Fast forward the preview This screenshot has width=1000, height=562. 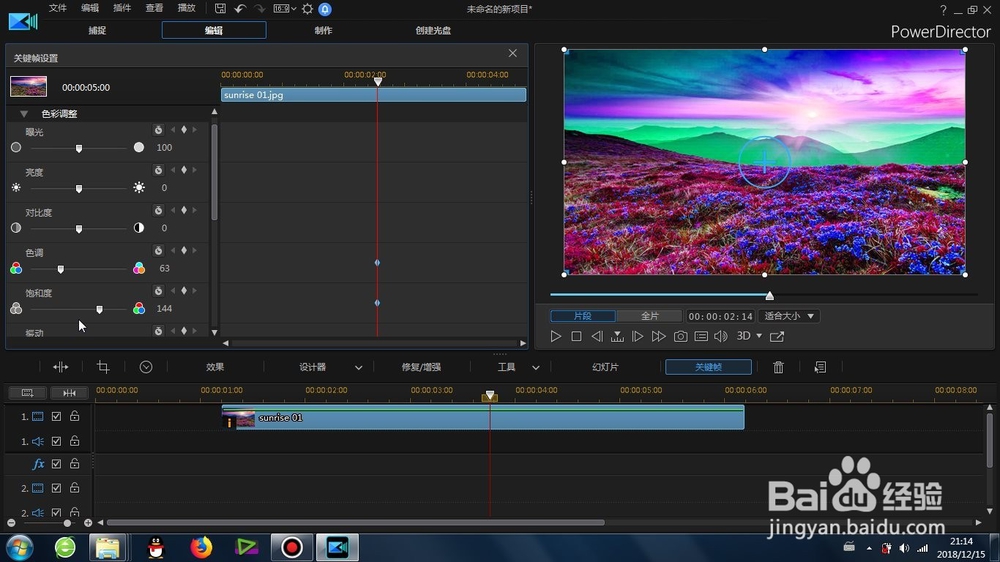click(x=658, y=336)
